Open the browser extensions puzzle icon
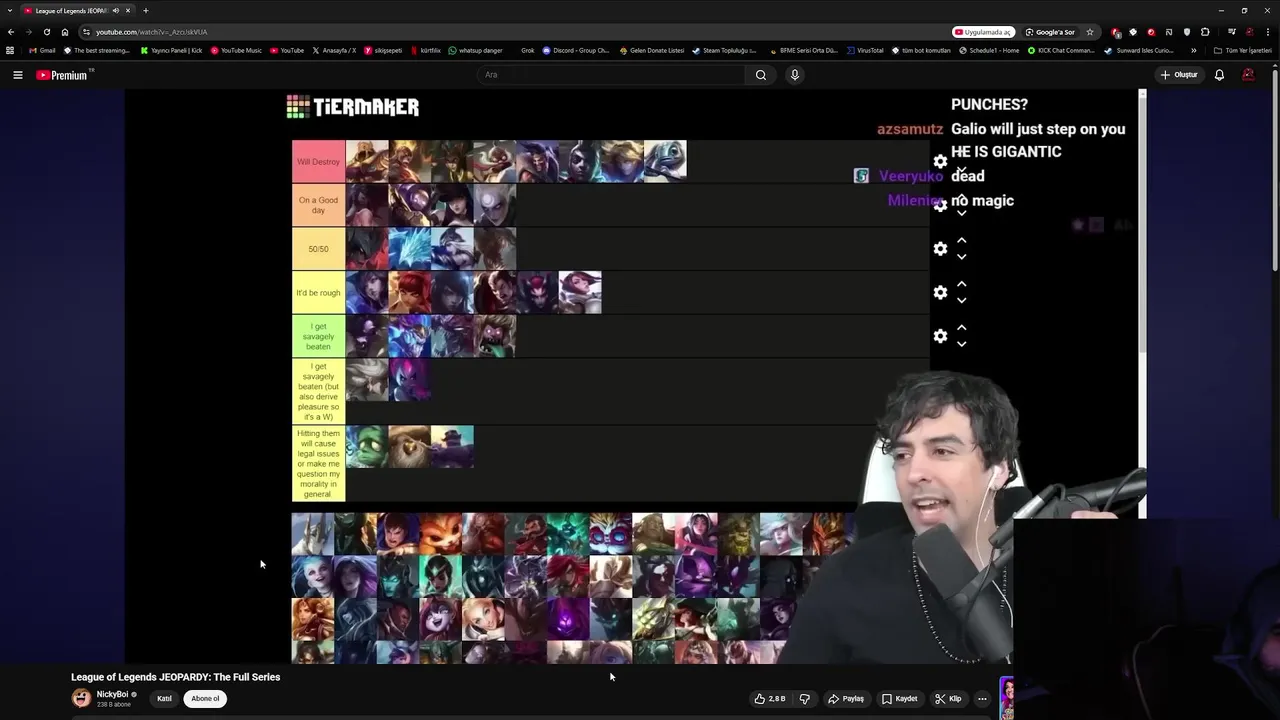1280x720 pixels. pos(1205,32)
